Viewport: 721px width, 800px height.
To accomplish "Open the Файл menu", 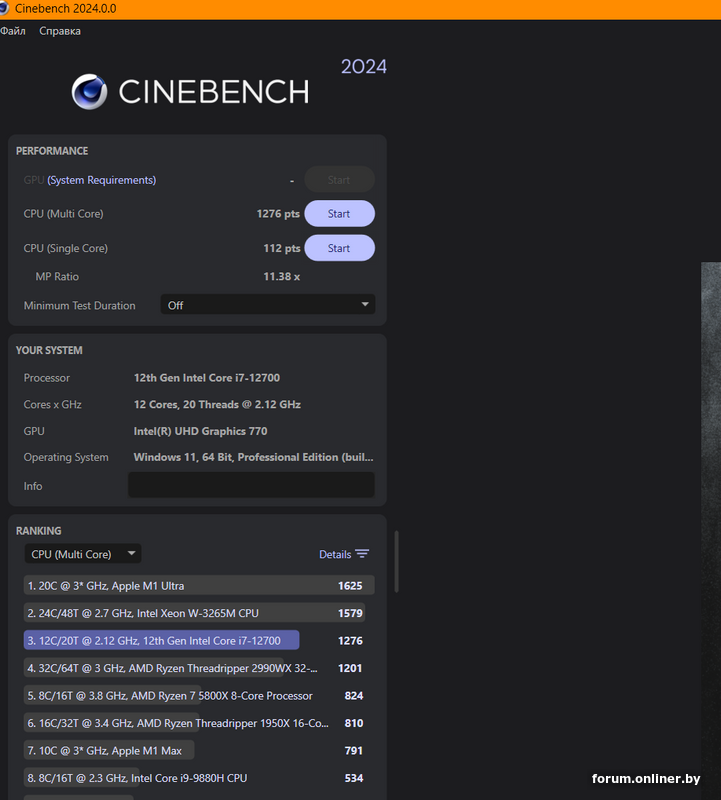I will pyautogui.click(x=13, y=31).
